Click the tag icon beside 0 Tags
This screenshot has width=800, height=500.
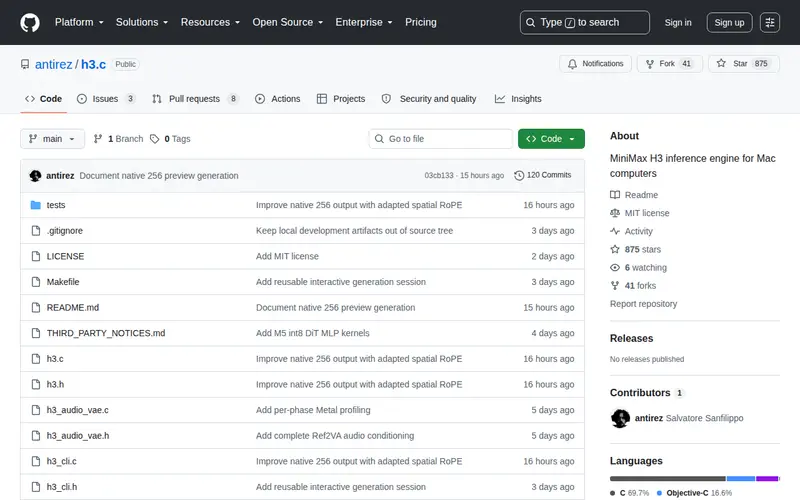(x=155, y=139)
